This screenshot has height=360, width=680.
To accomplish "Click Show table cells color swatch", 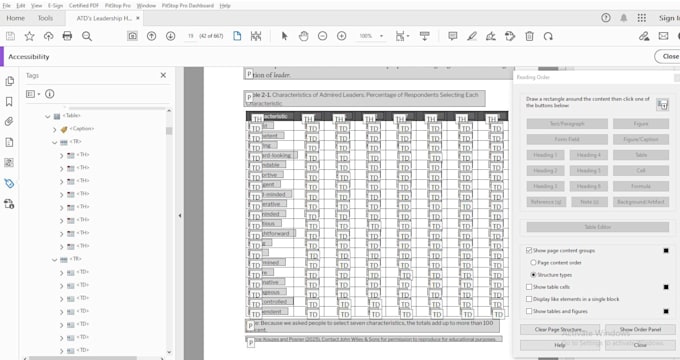I will coord(666,287).
